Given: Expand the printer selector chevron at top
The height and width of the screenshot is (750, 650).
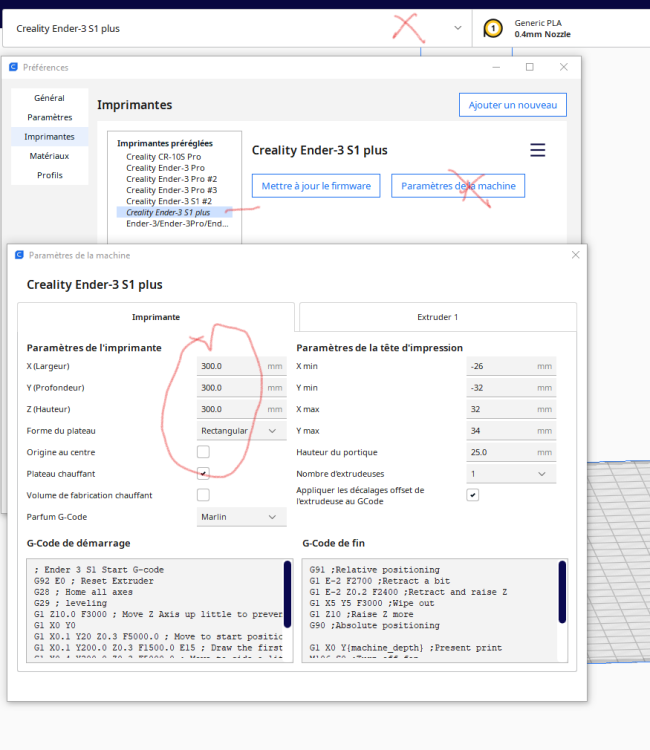Looking at the screenshot, I should point(458,28).
